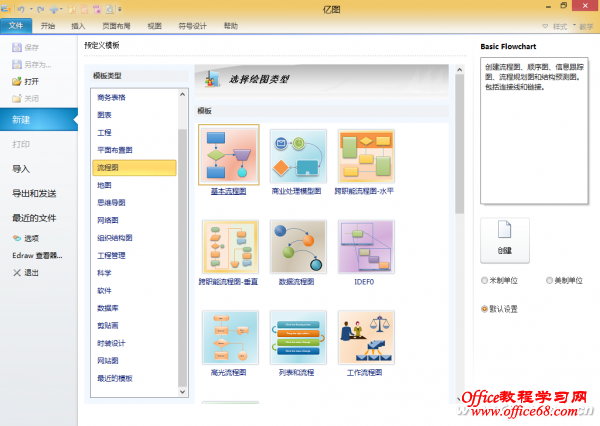Select the 商业处理模型图 template icon
The height and width of the screenshot is (426, 600).
click(x=298, y=157)
